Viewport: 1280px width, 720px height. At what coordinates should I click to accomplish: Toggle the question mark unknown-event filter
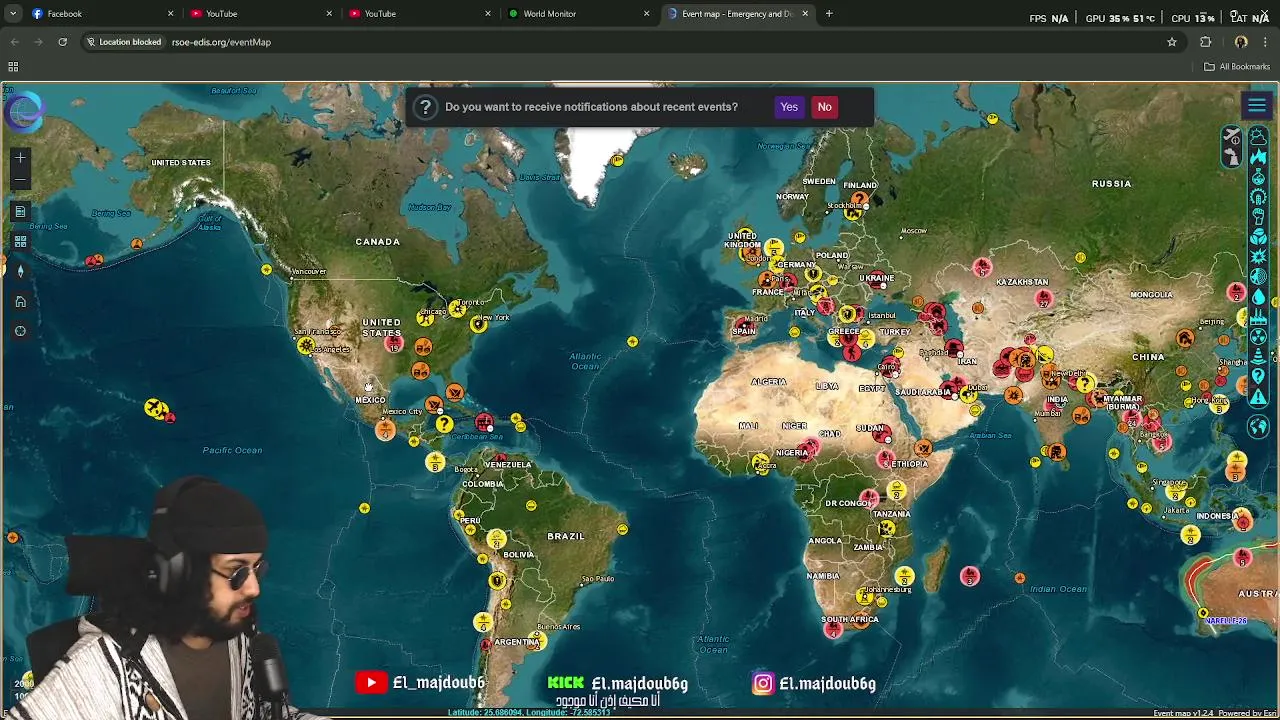1259,376
